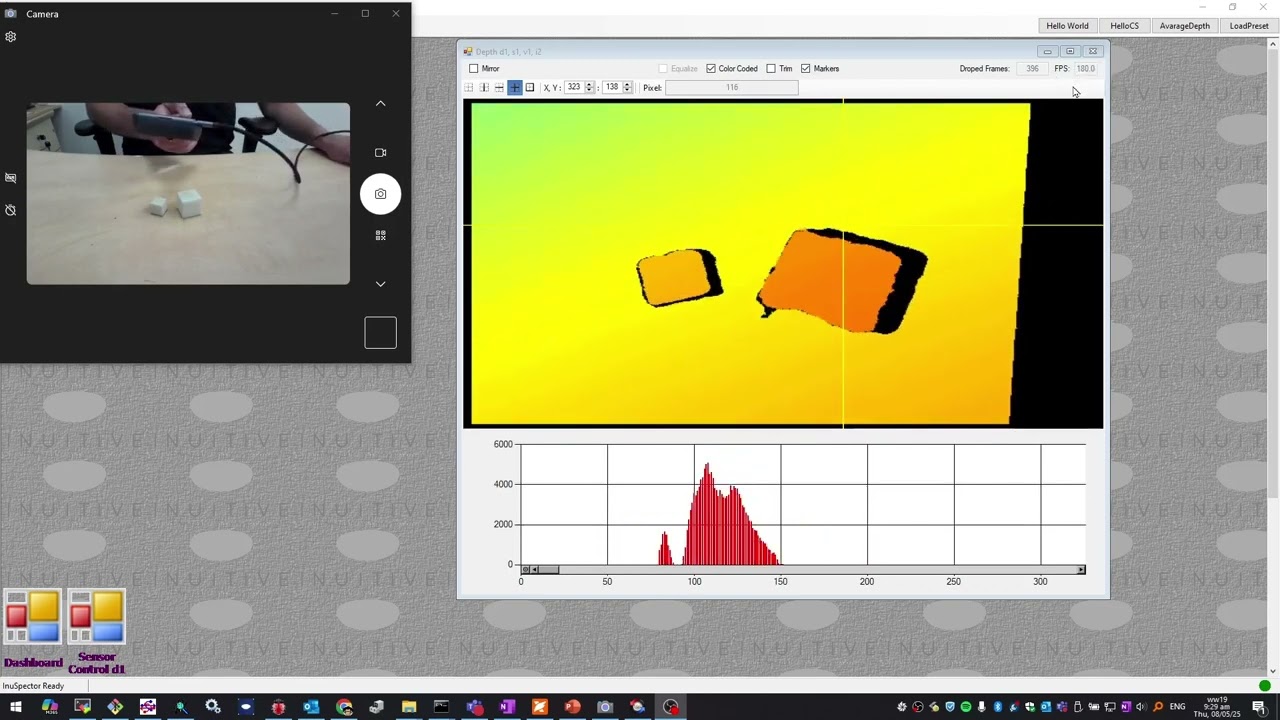Open Microsoft Teams from the taskbar
Screen dimensions: 1280x720
point(474,707)
